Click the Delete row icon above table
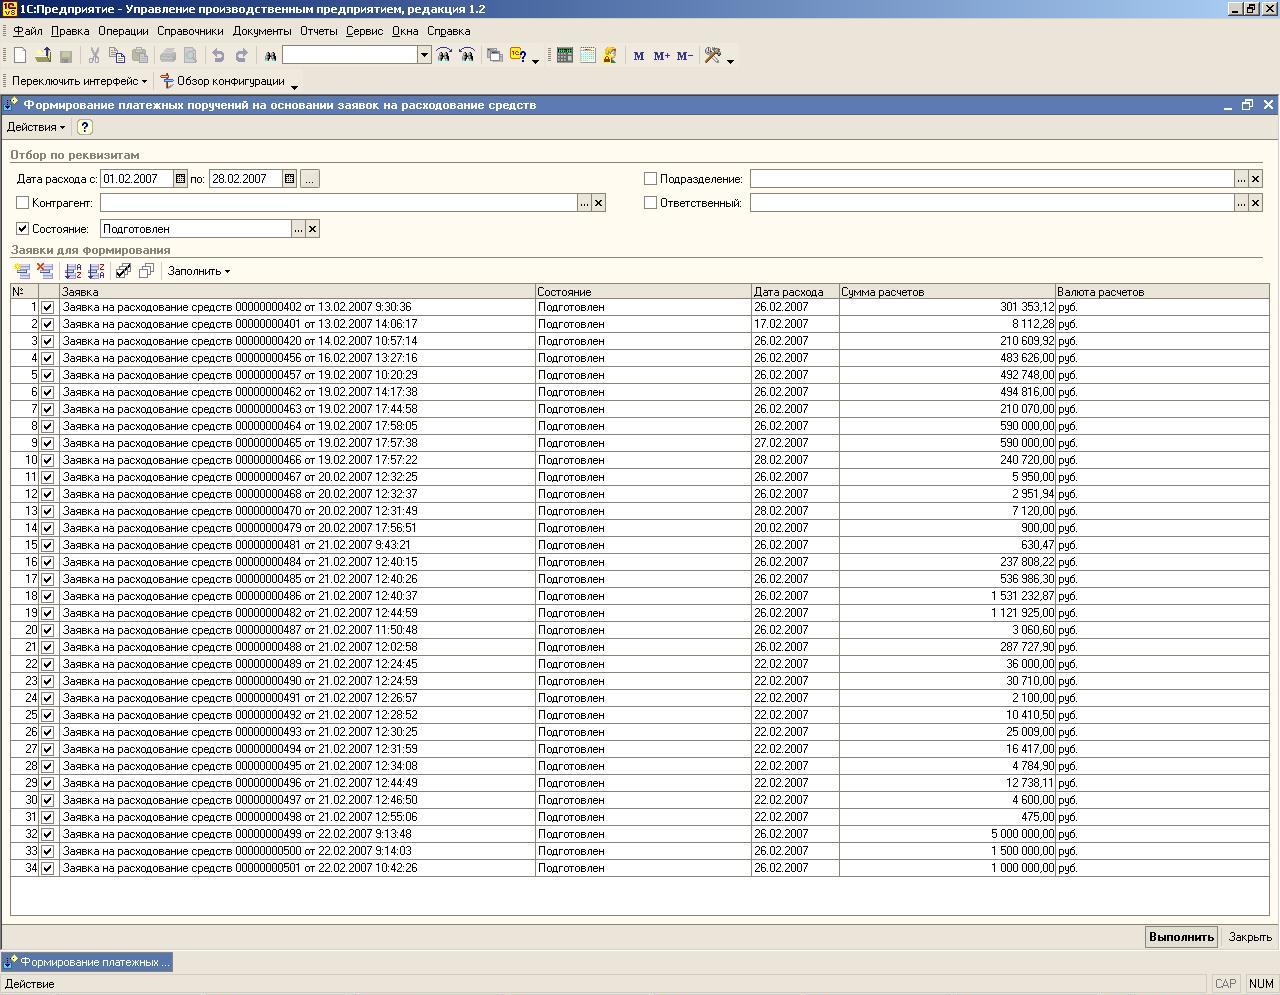The height and width of the screenshot is (995, 1280). [x=45, y=271]
